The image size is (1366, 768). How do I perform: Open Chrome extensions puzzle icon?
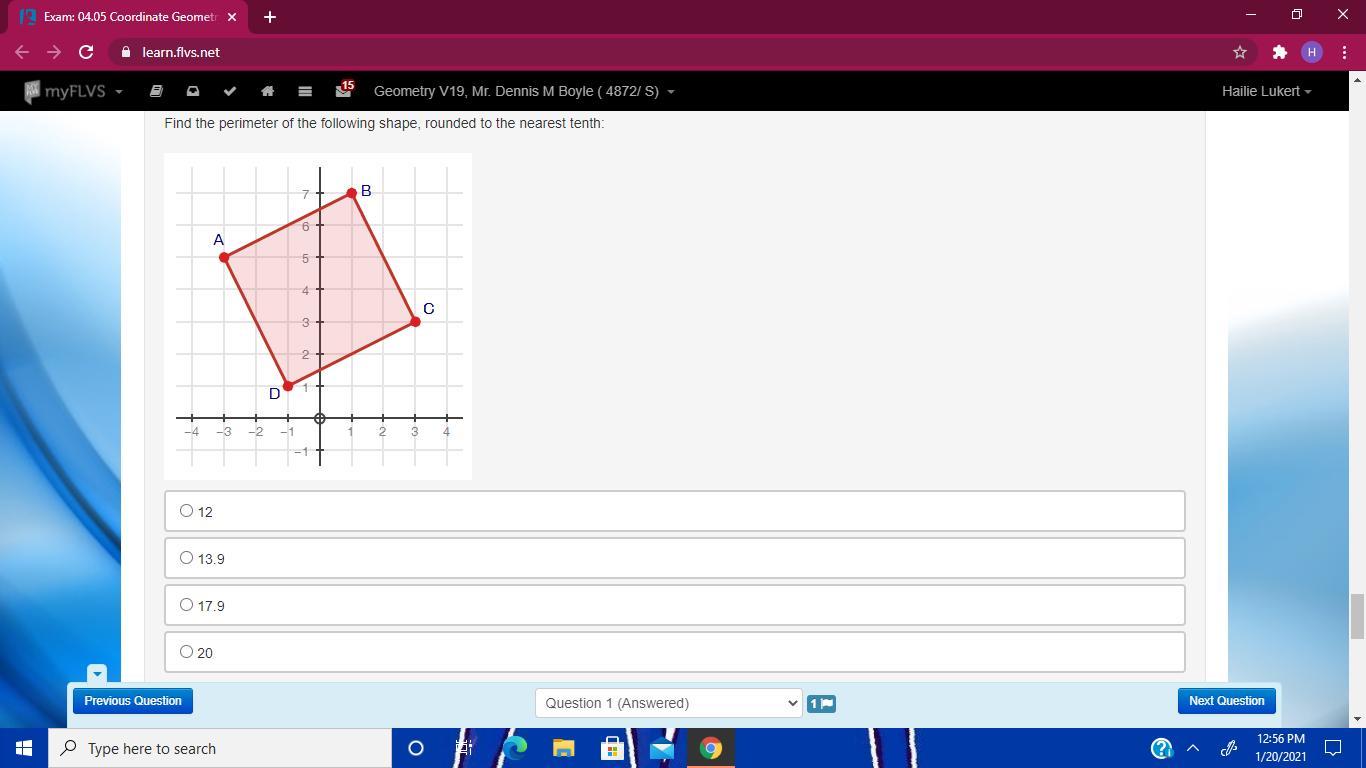[1279, 52]
